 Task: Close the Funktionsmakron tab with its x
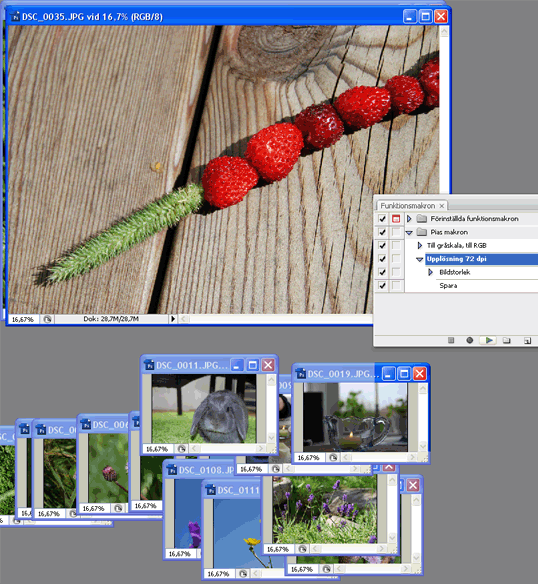pos(442,206)
